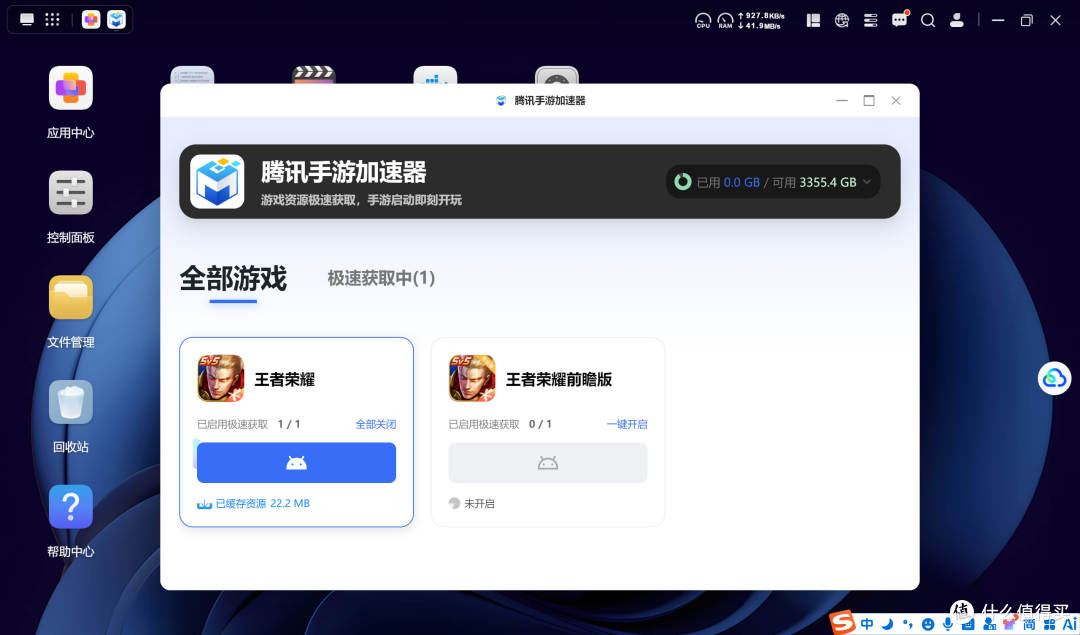Open the message notifications icon

click(x=900, y=20)
